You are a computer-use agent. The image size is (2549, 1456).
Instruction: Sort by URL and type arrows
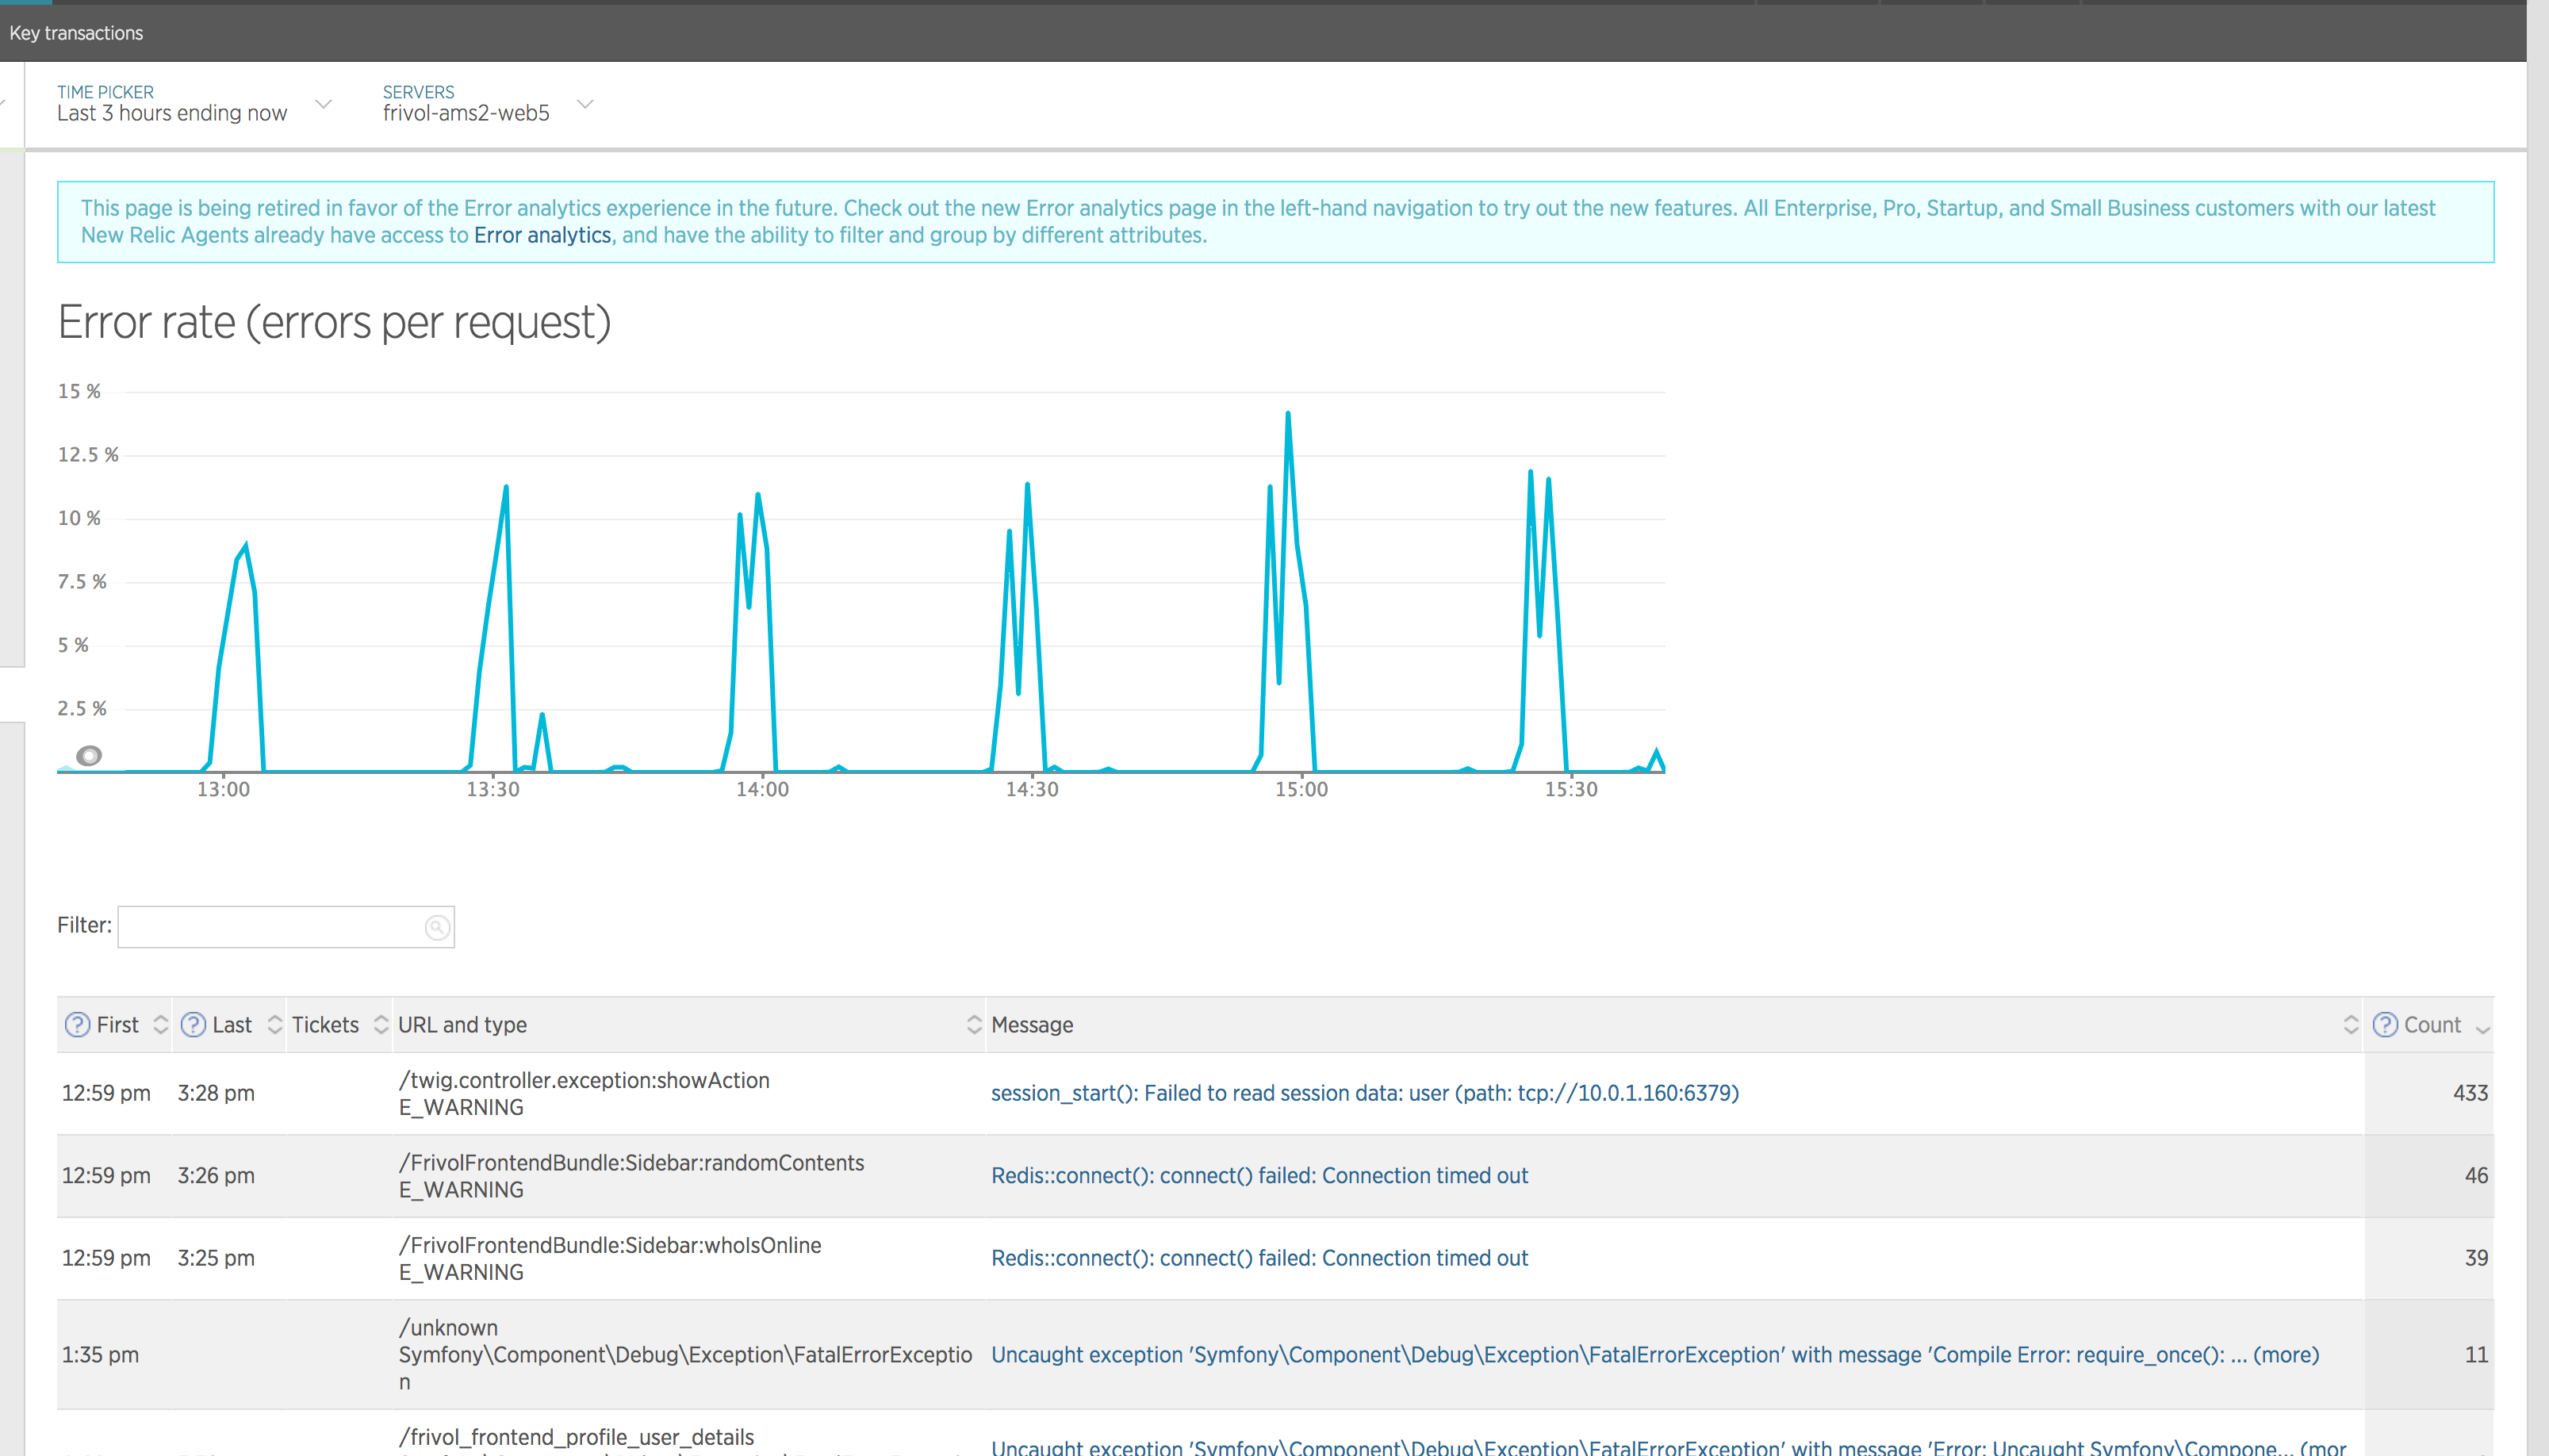point(974,1025)
